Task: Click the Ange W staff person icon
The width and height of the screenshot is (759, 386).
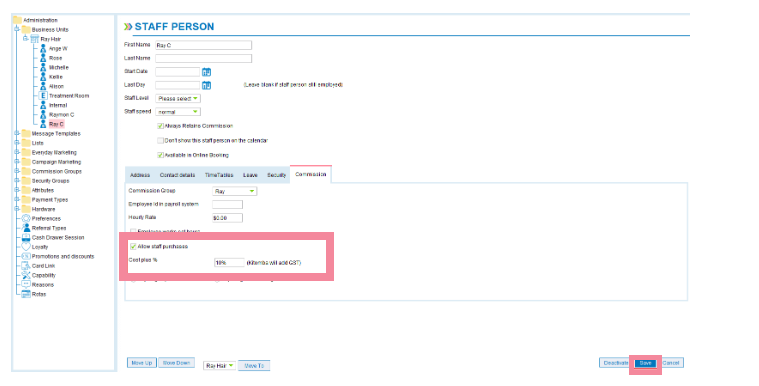Action: pos(43,48)
